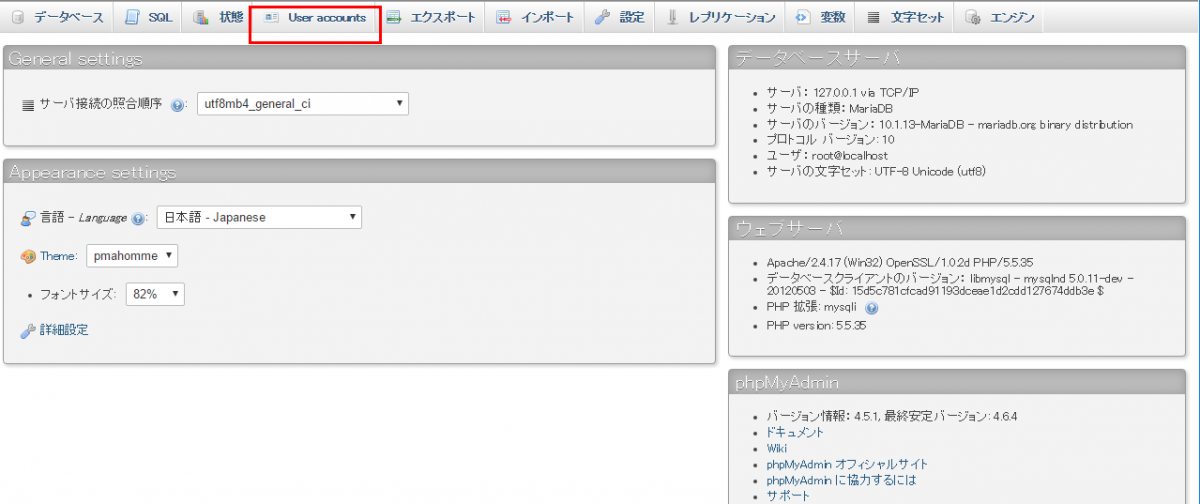Open the 82% font size dropdown

click(155, 294)
